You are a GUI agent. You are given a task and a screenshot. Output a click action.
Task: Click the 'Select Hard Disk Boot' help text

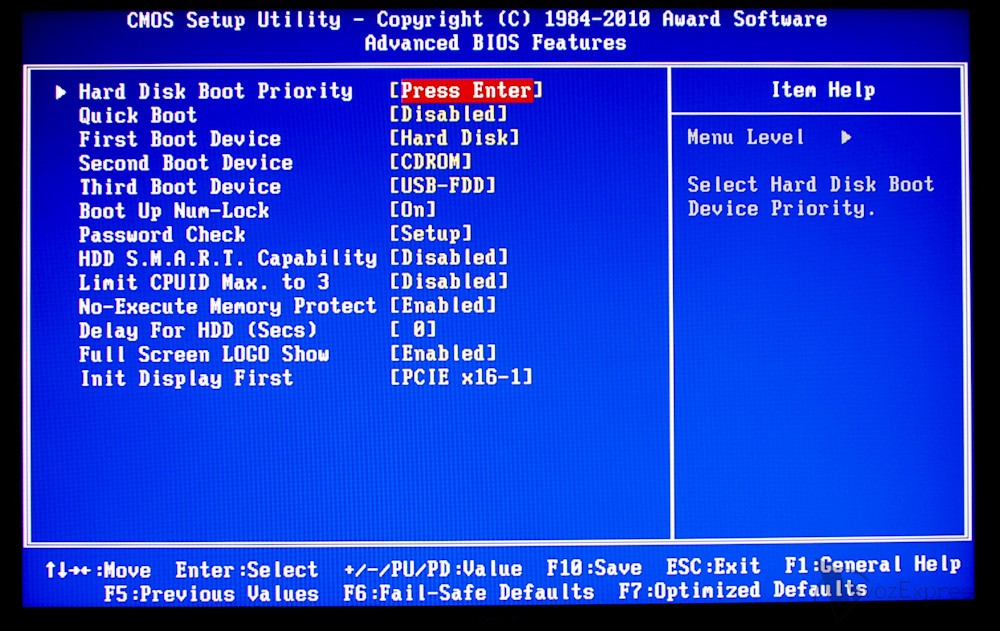811,184
